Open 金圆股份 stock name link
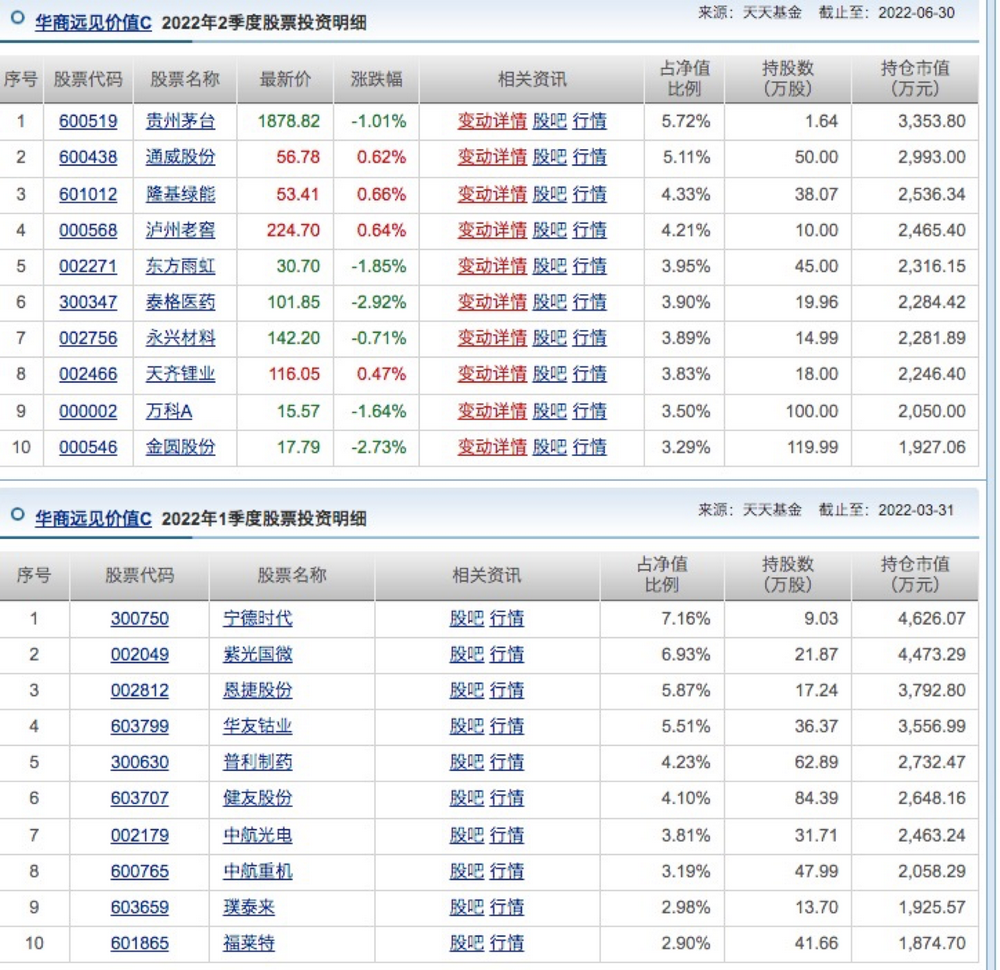 [x=180, y=447]
